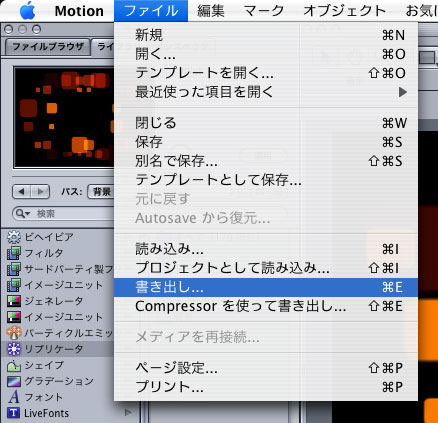Select the フィルタ category icon
The width and height of the screenshot is (438, 423).
pyautogui.click(x=14, y=253)
